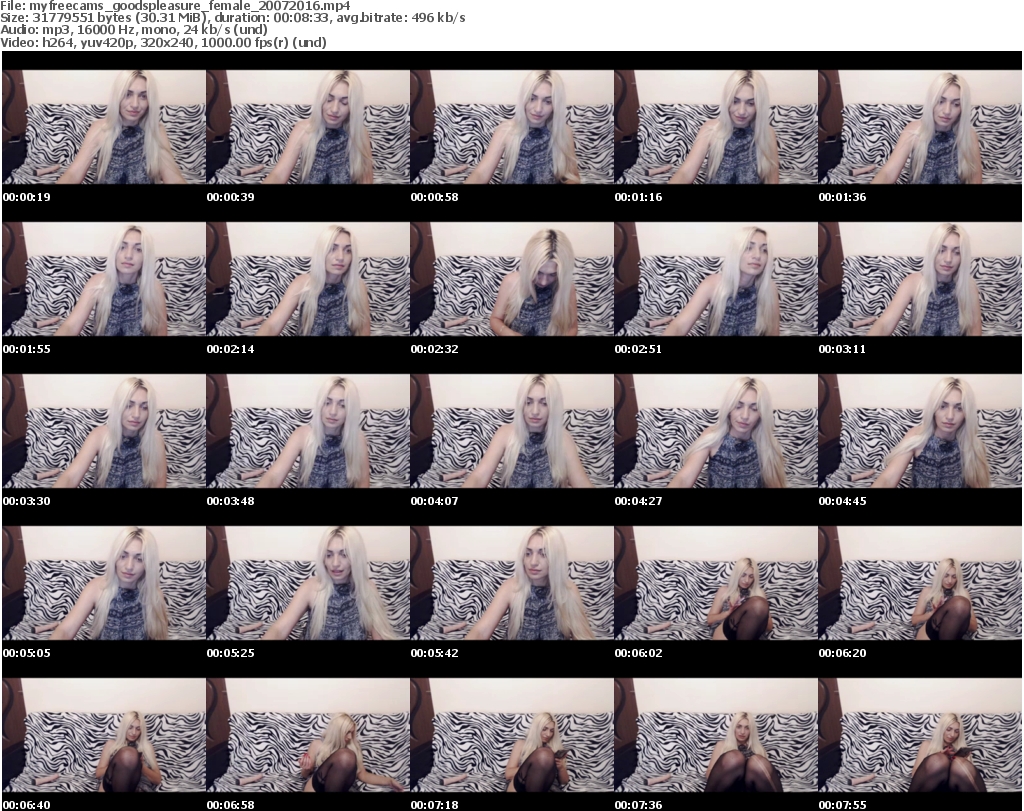Select the thumbnail frame at 00:00:39
The width and height of the screenshot is (1024, 811).
click(x=308, y=127)
